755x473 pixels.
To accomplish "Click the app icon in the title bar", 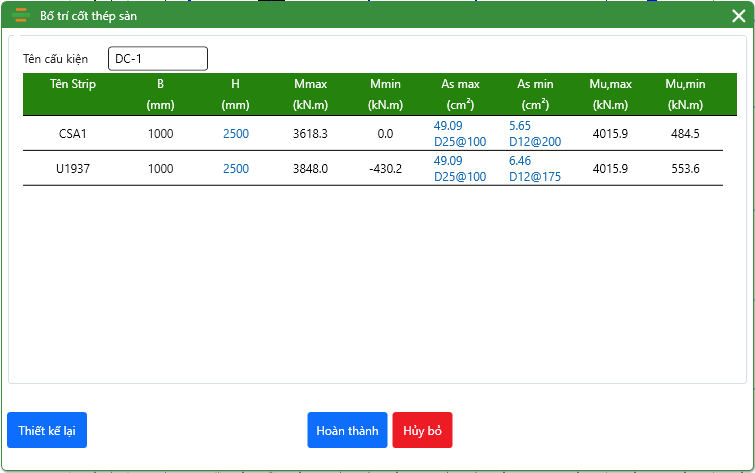I will [20, 15].
